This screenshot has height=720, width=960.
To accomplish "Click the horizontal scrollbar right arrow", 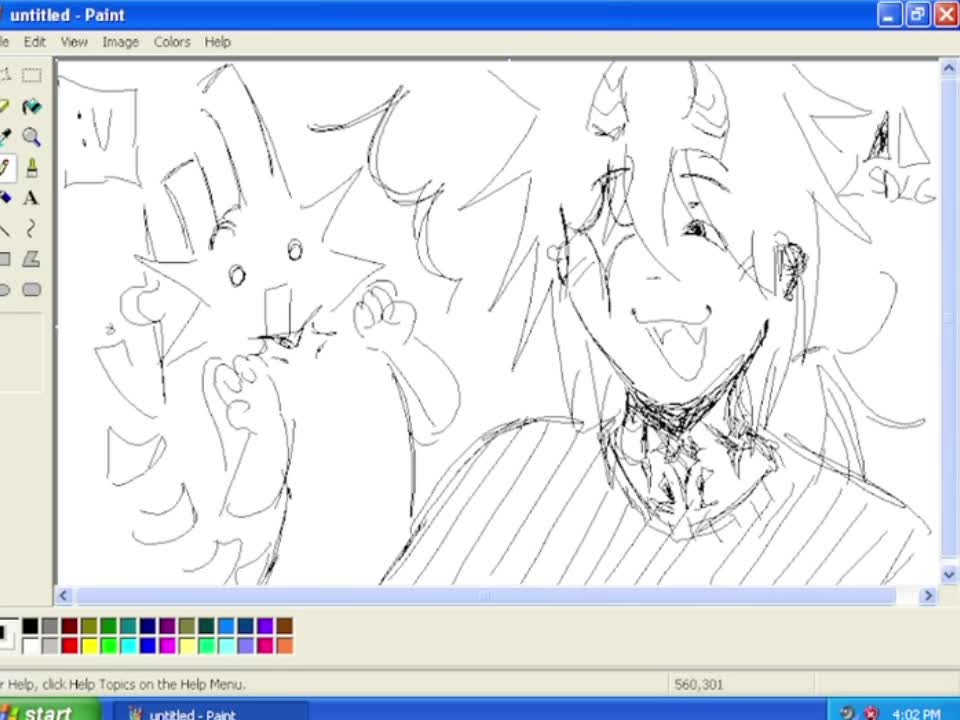I will 928,595.
